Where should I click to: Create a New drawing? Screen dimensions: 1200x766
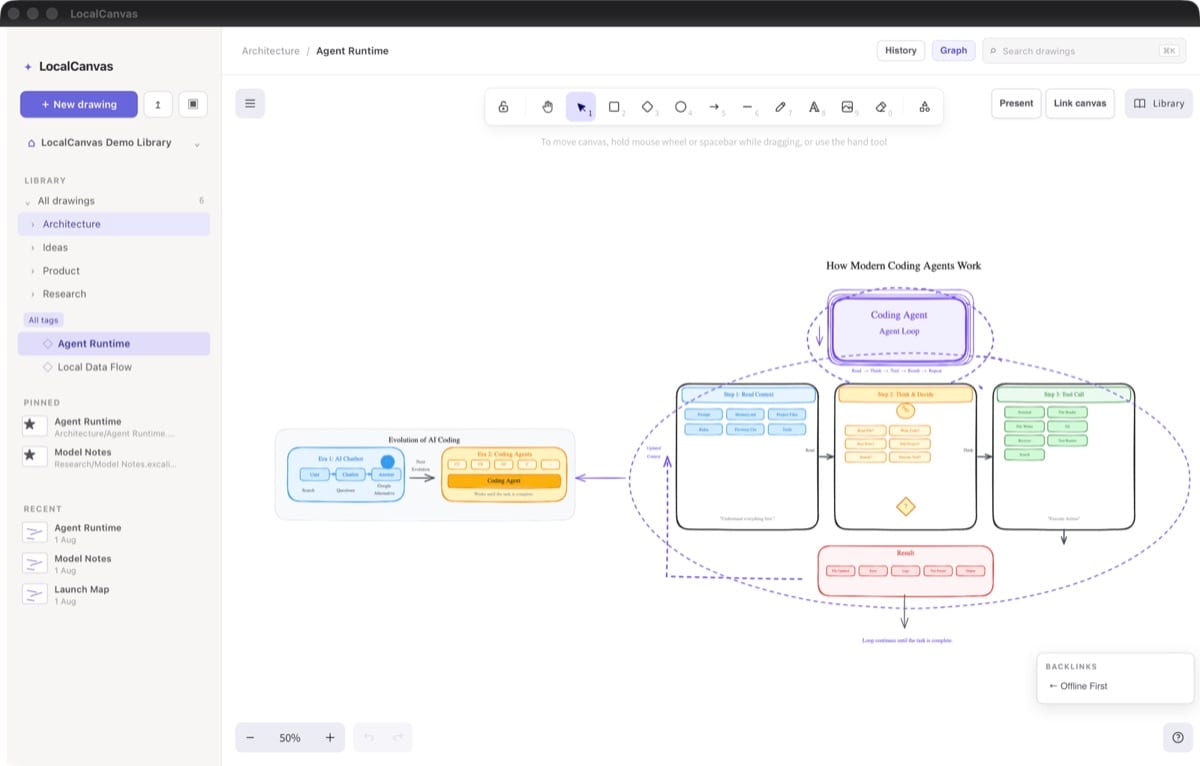point(79,104)
